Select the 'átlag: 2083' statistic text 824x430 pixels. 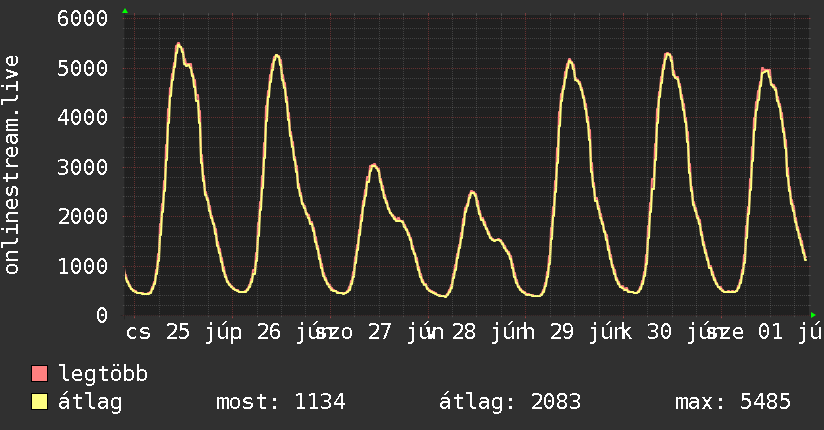pos(510,402)
